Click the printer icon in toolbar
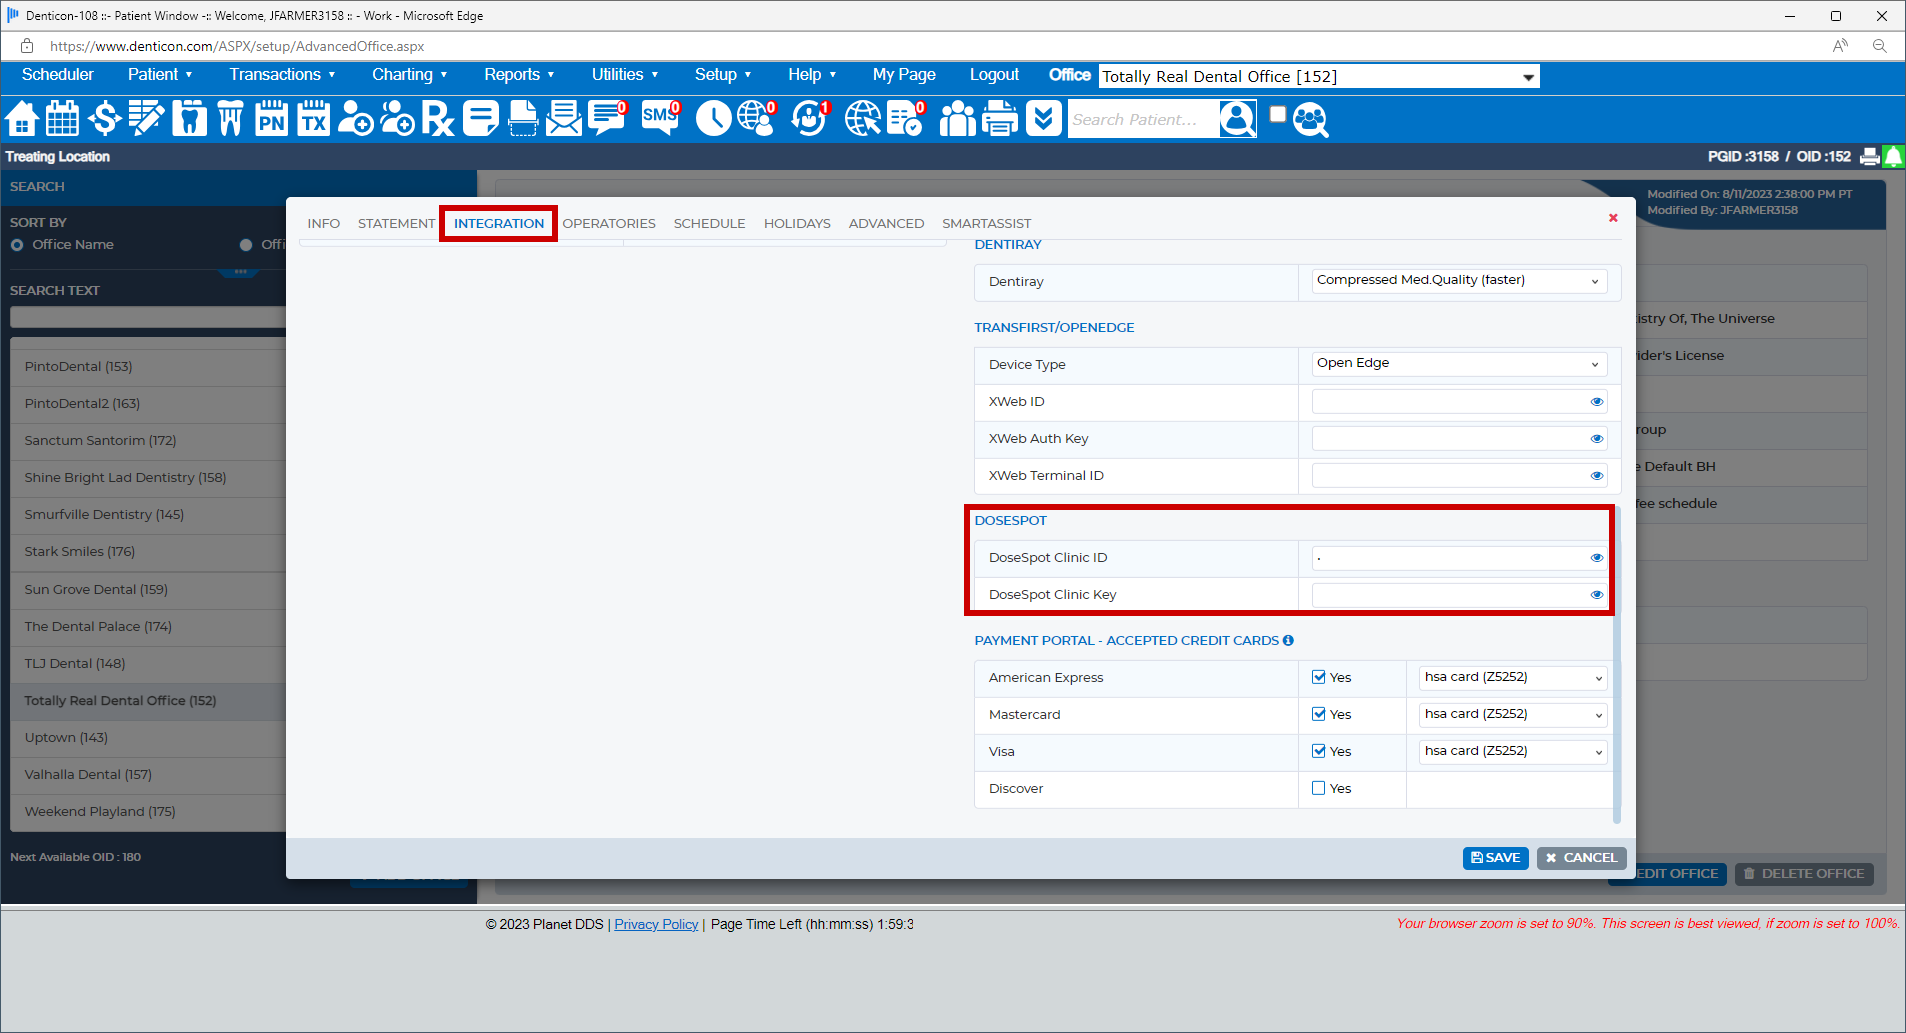1906x1033 pixels. 999,119
